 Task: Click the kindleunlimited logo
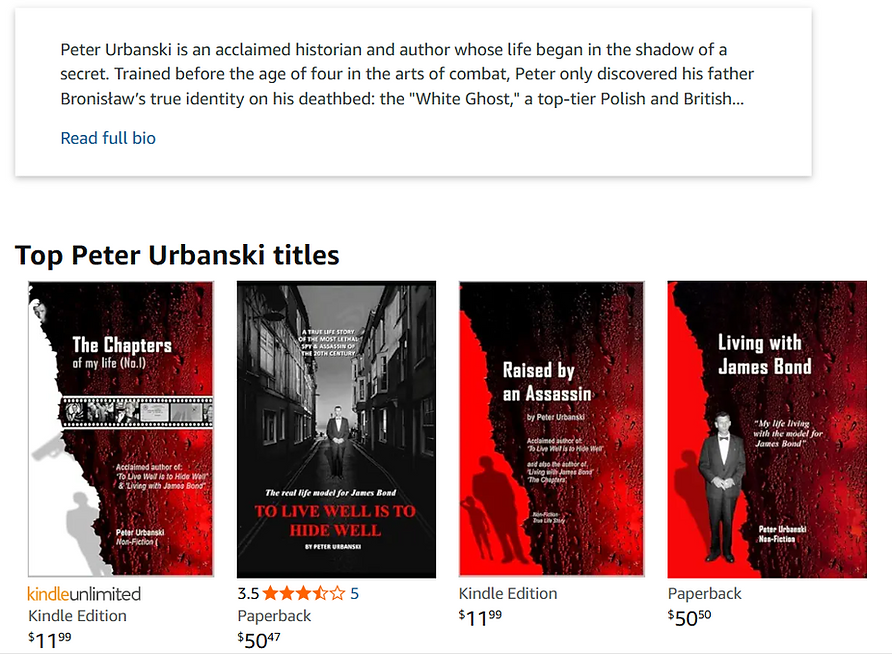84,594
